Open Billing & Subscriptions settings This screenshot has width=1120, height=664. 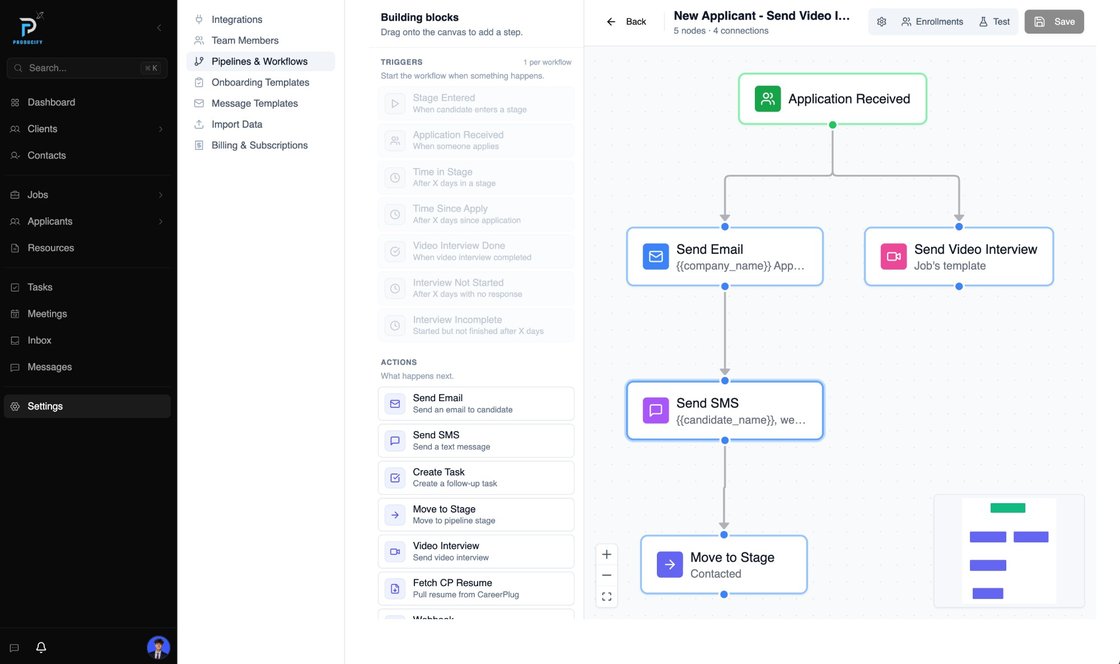[x=259, y=145]
